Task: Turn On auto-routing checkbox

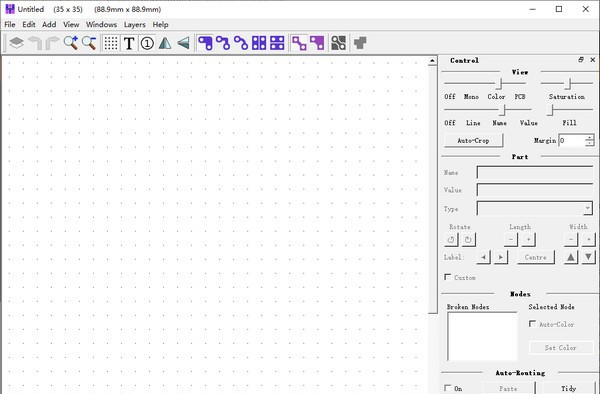Action: click(448, 387)
